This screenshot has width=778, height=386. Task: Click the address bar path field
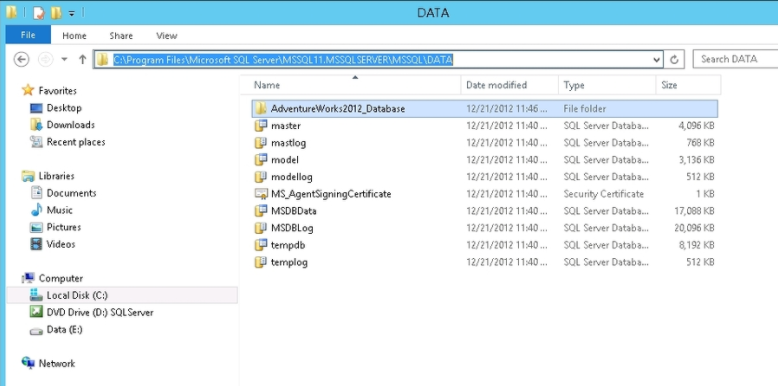378,60
